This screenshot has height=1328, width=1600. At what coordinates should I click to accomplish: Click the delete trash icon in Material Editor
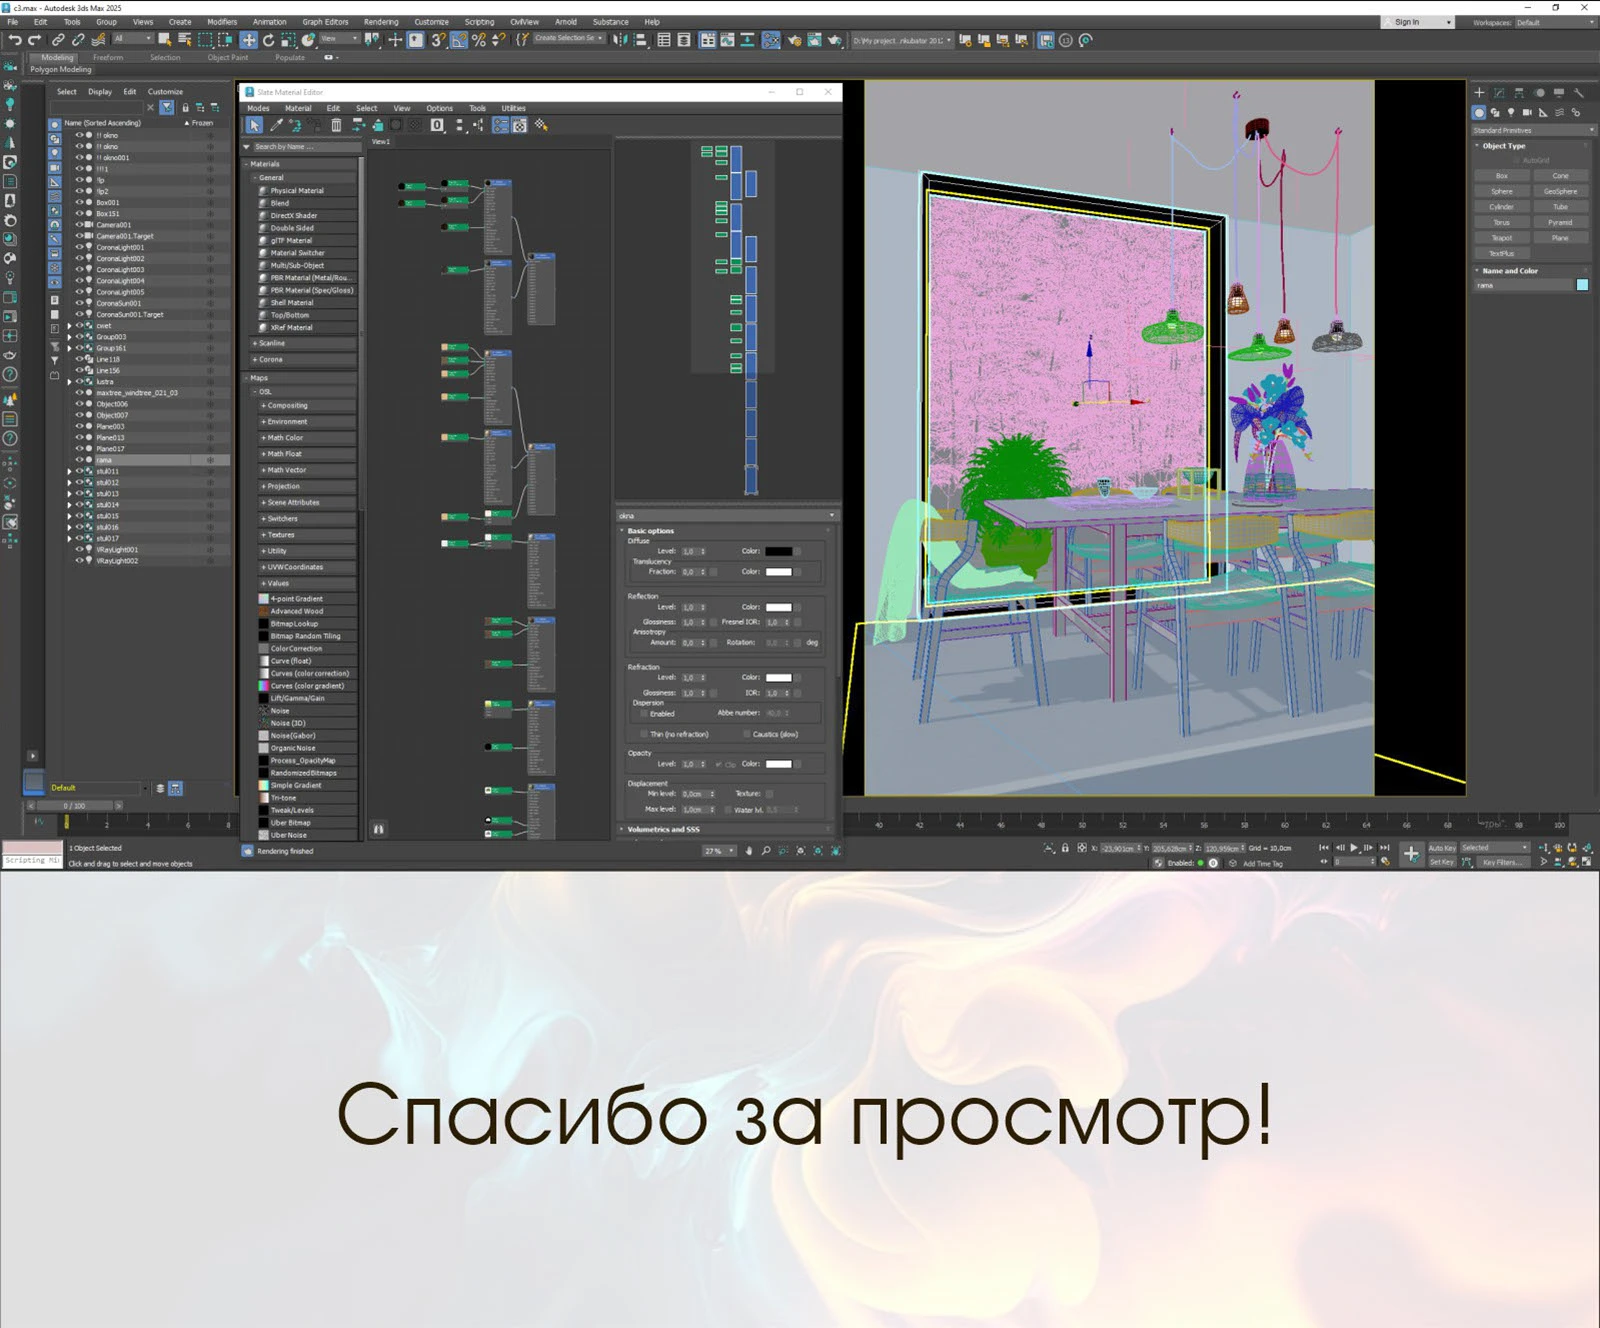(336, 125)
